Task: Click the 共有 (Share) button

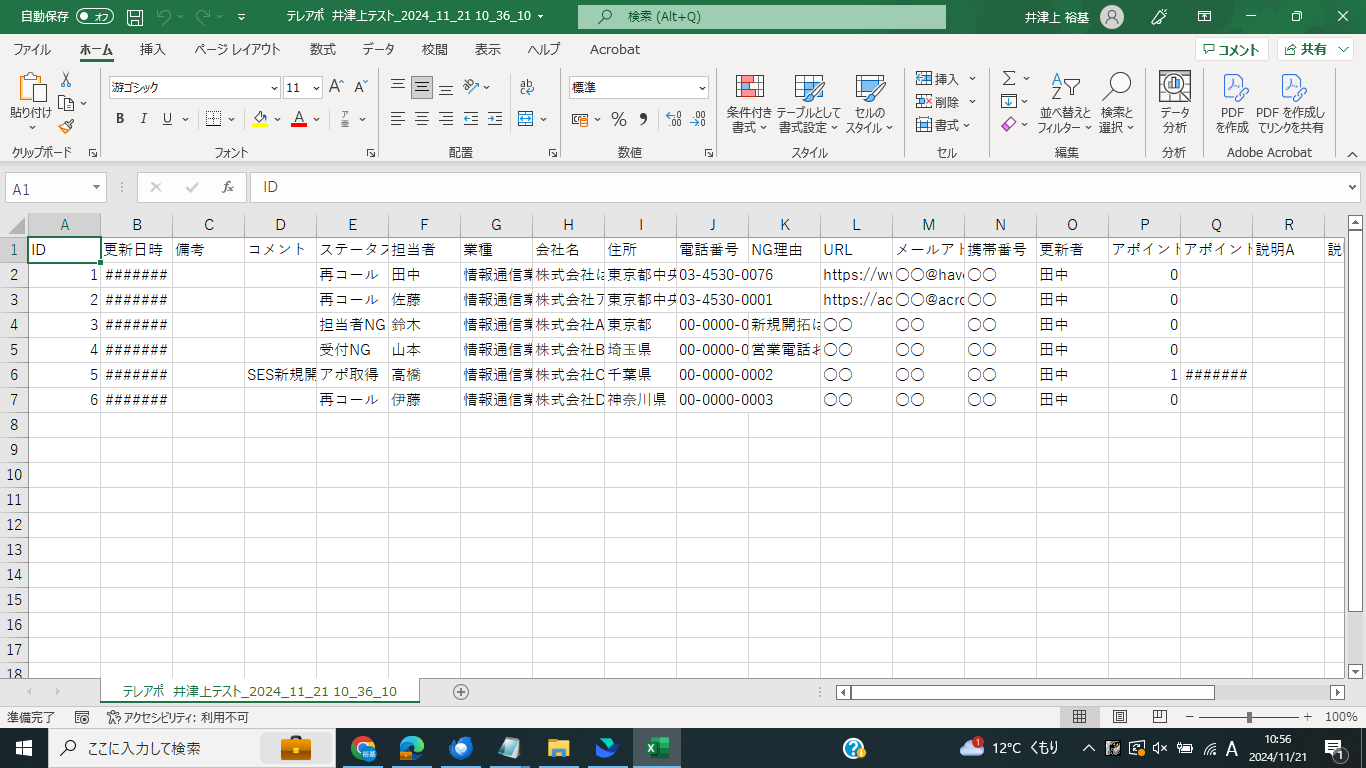Action: coord(1314,49)
